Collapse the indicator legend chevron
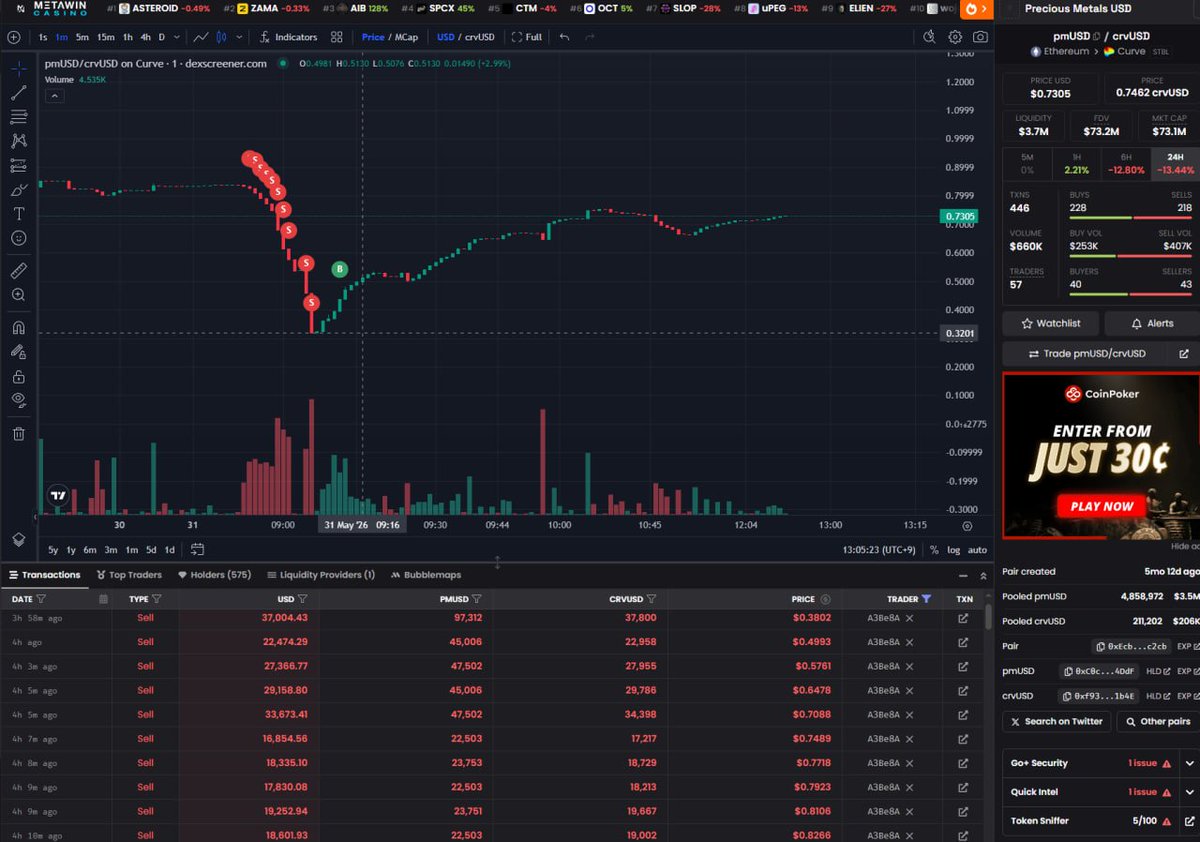Screen dimensions: 1200x842 (x=54, y=96)
